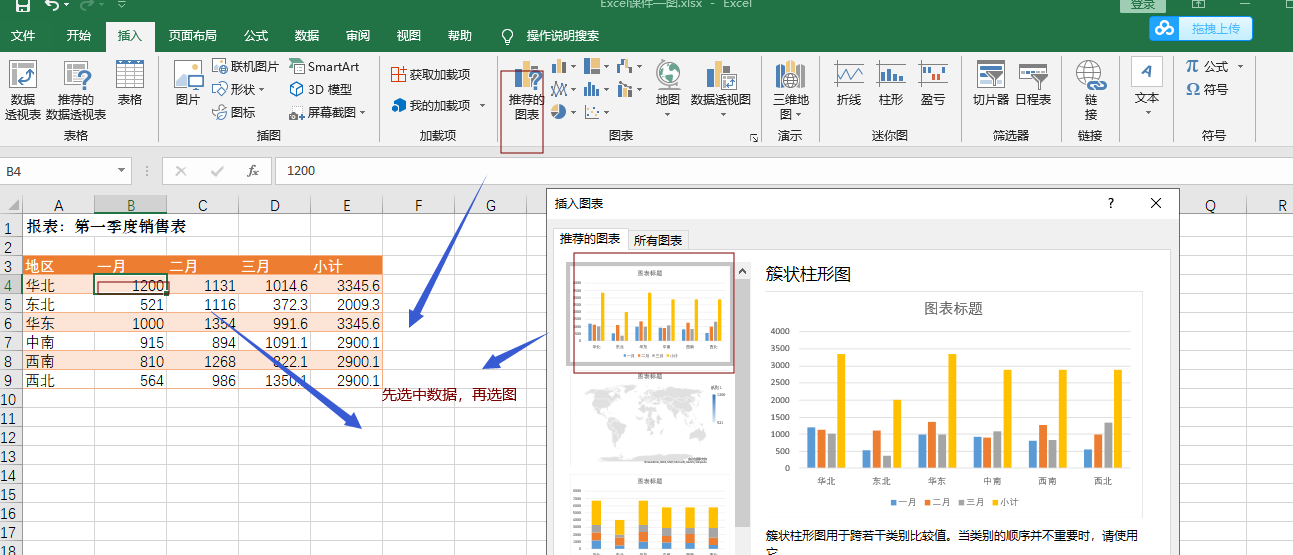Screen dimensions: 1293x555
Task: Open the Name Box dropdown arrow
Action: coord(123,171)
